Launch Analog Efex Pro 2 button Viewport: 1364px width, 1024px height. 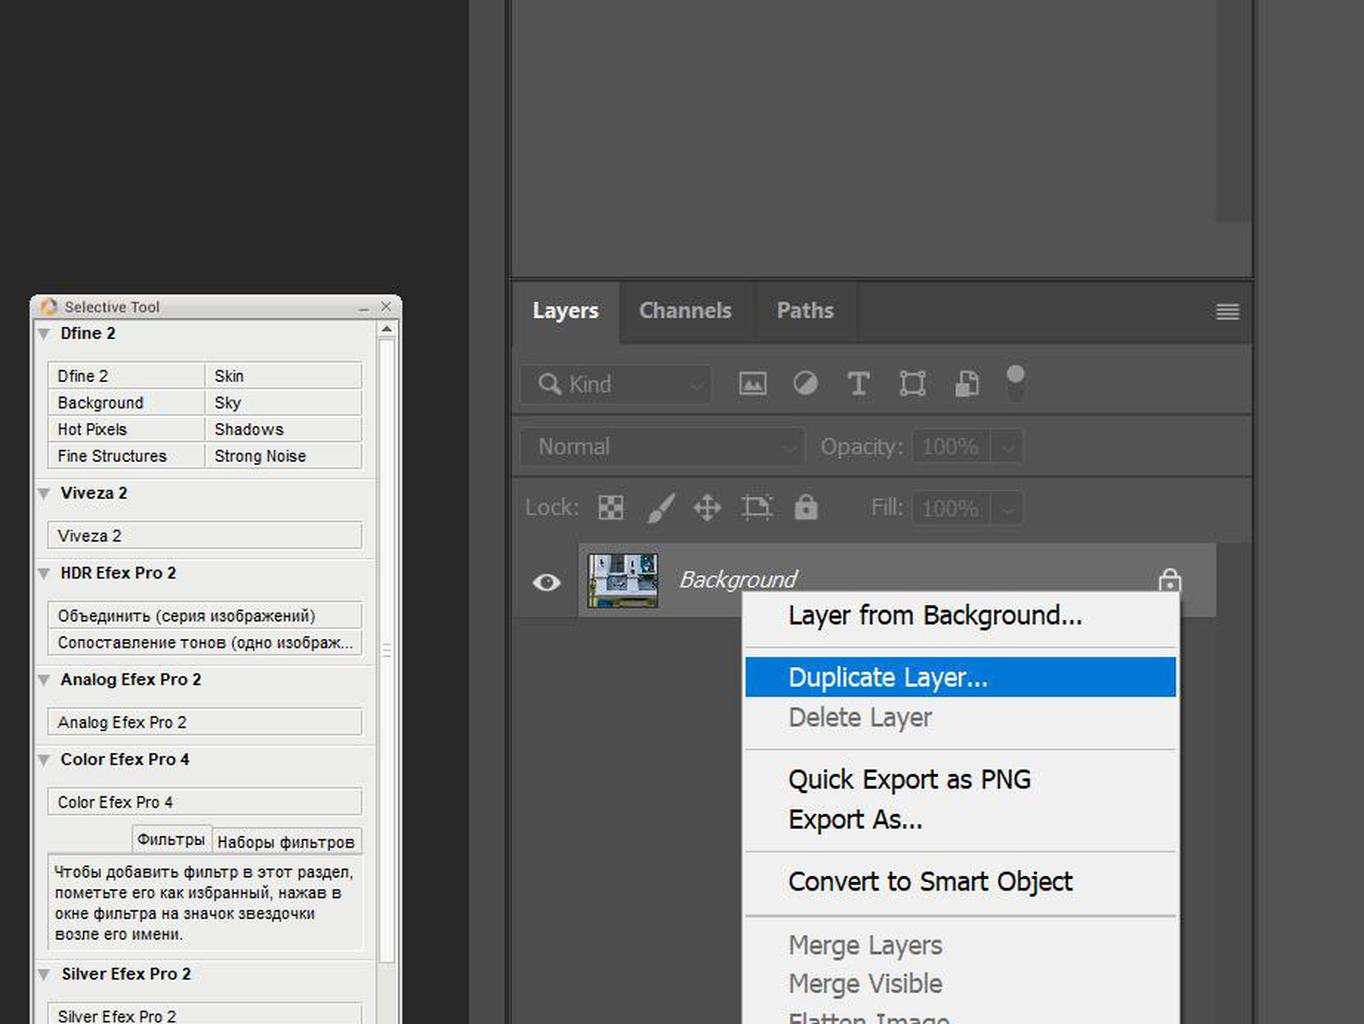tap(205, 722)
